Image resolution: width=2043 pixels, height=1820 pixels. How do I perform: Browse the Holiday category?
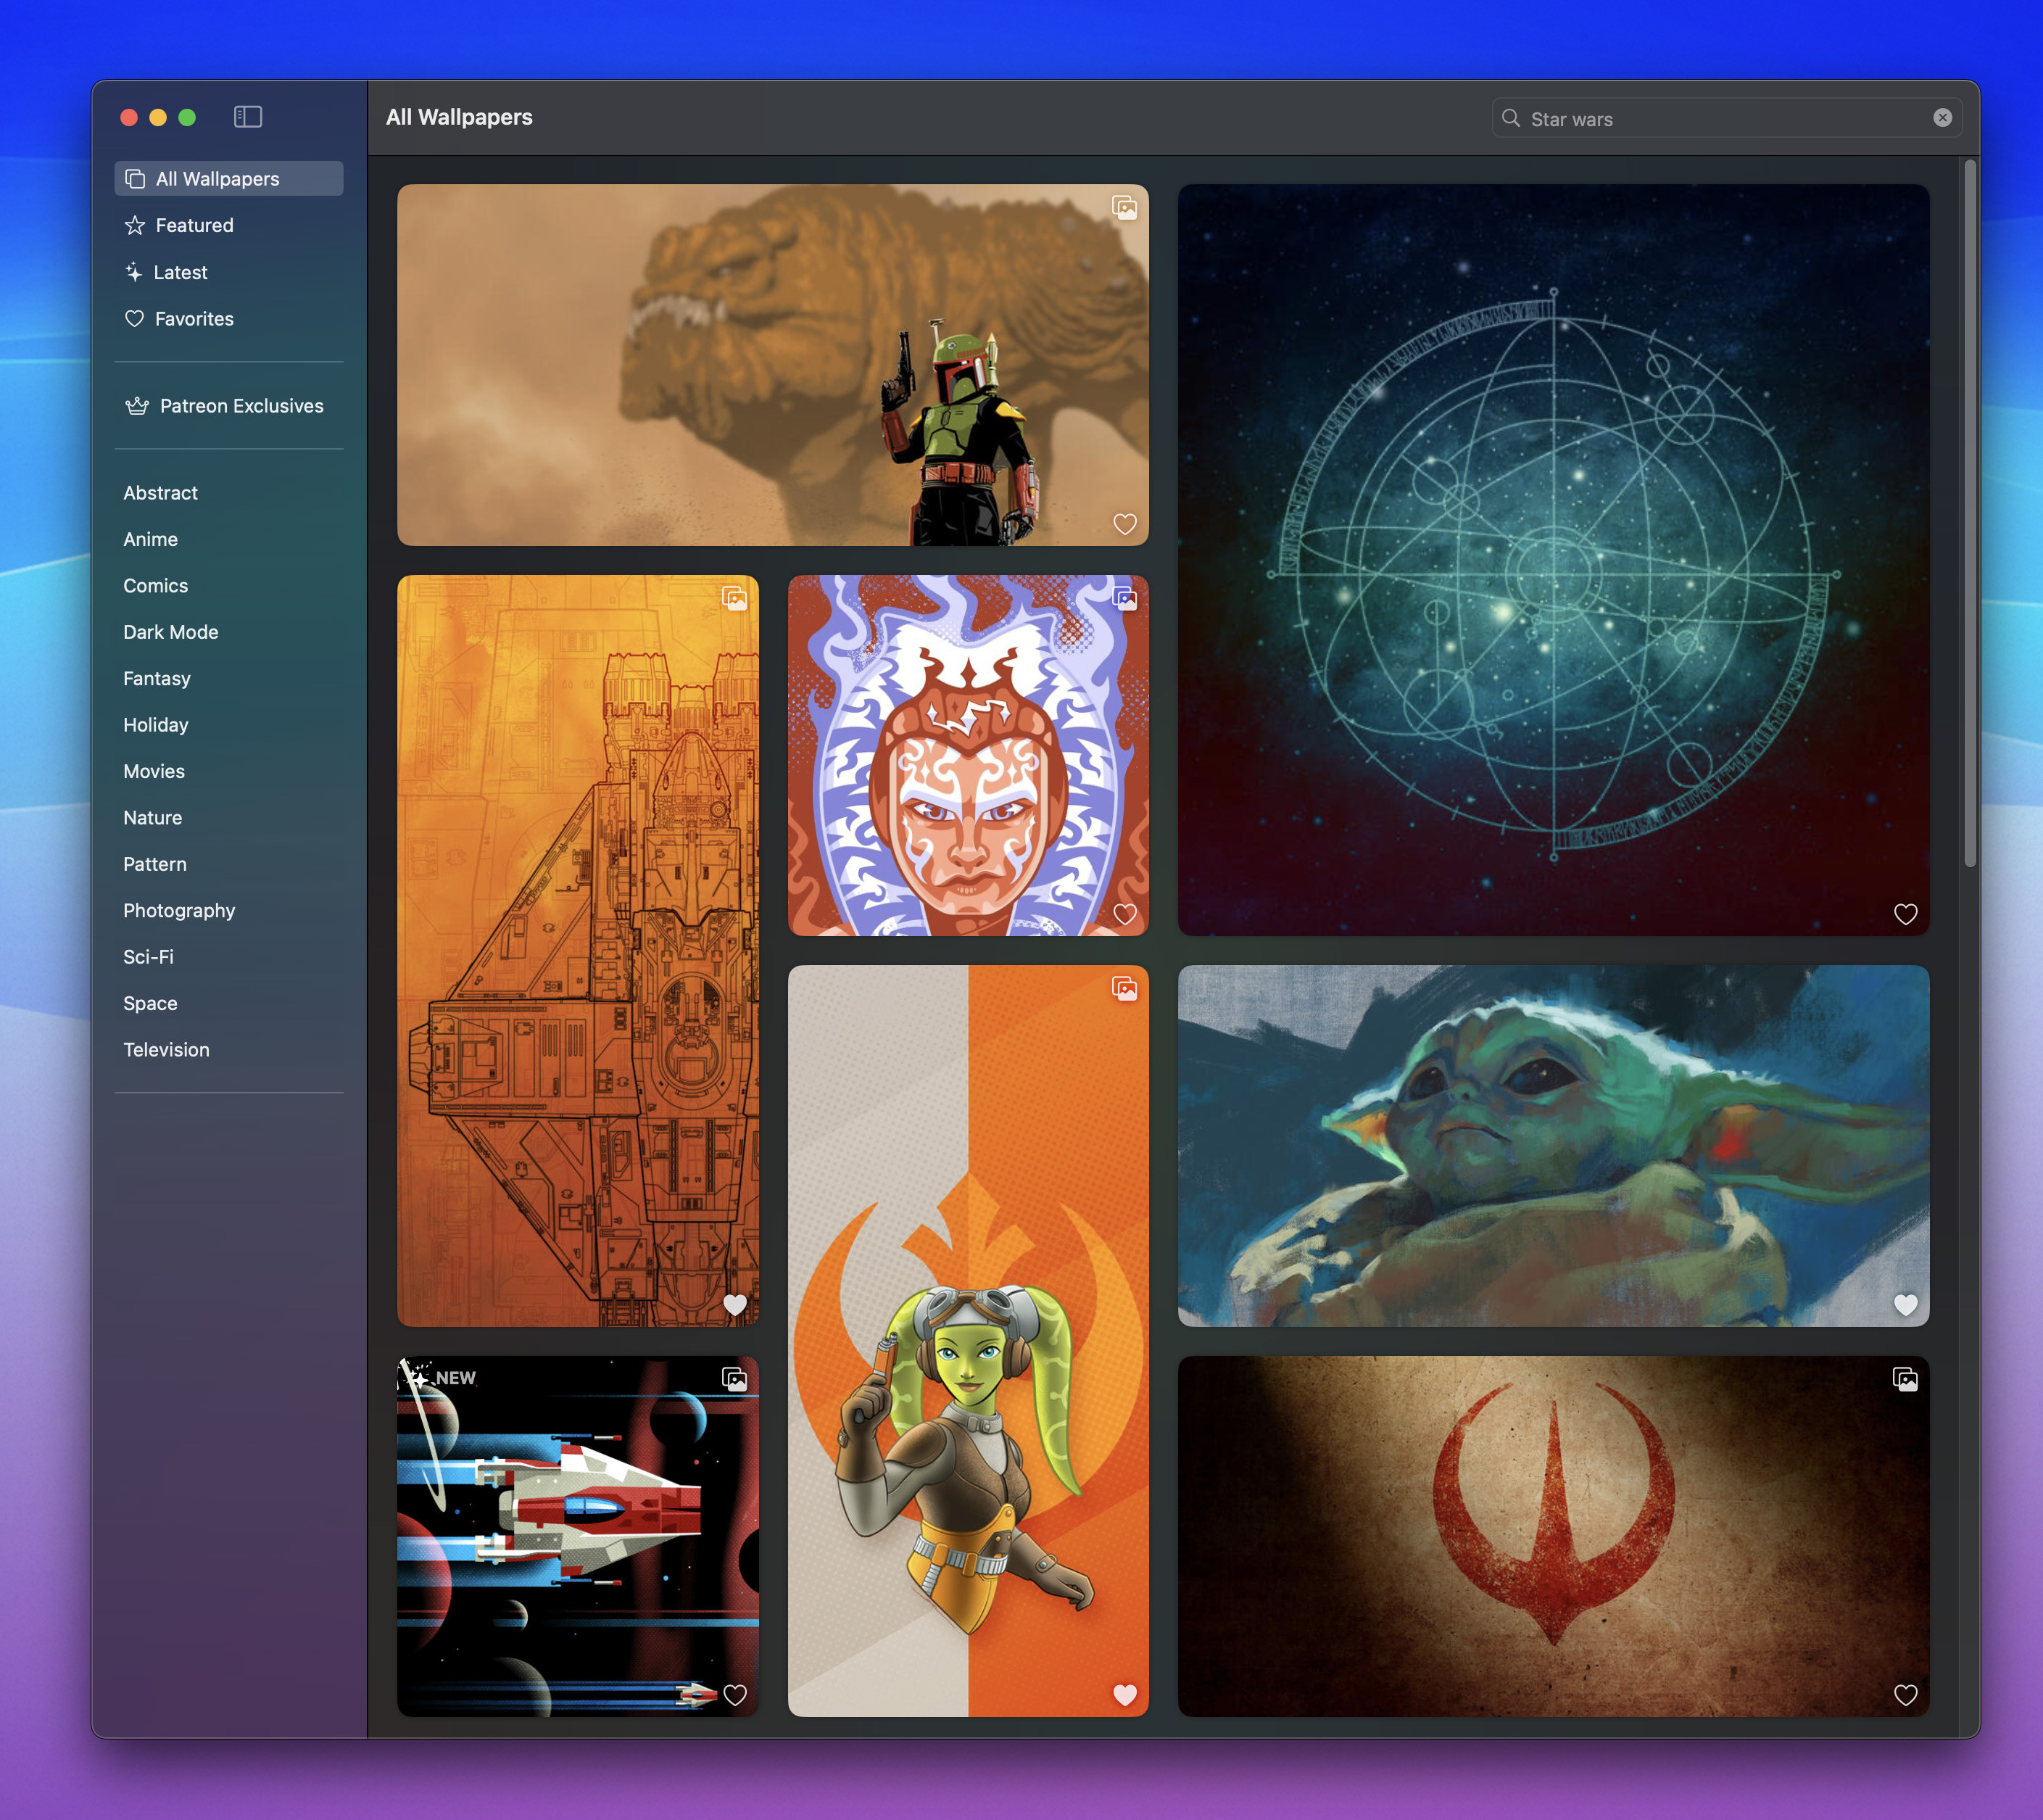tap(155, 725)
